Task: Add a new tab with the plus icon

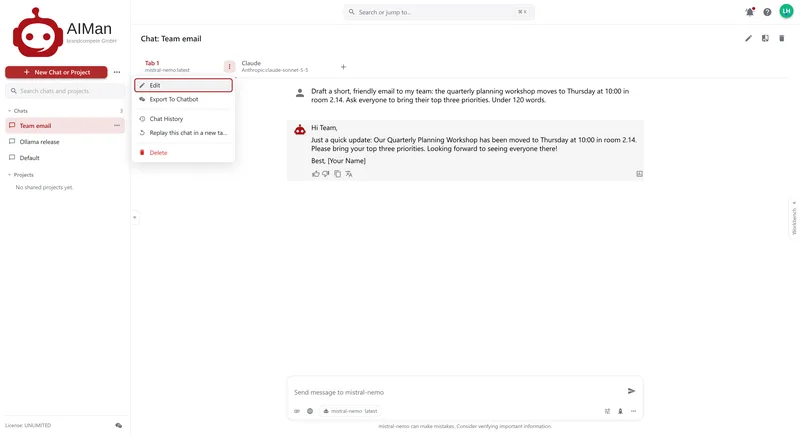Action: [x=343, y=67]
